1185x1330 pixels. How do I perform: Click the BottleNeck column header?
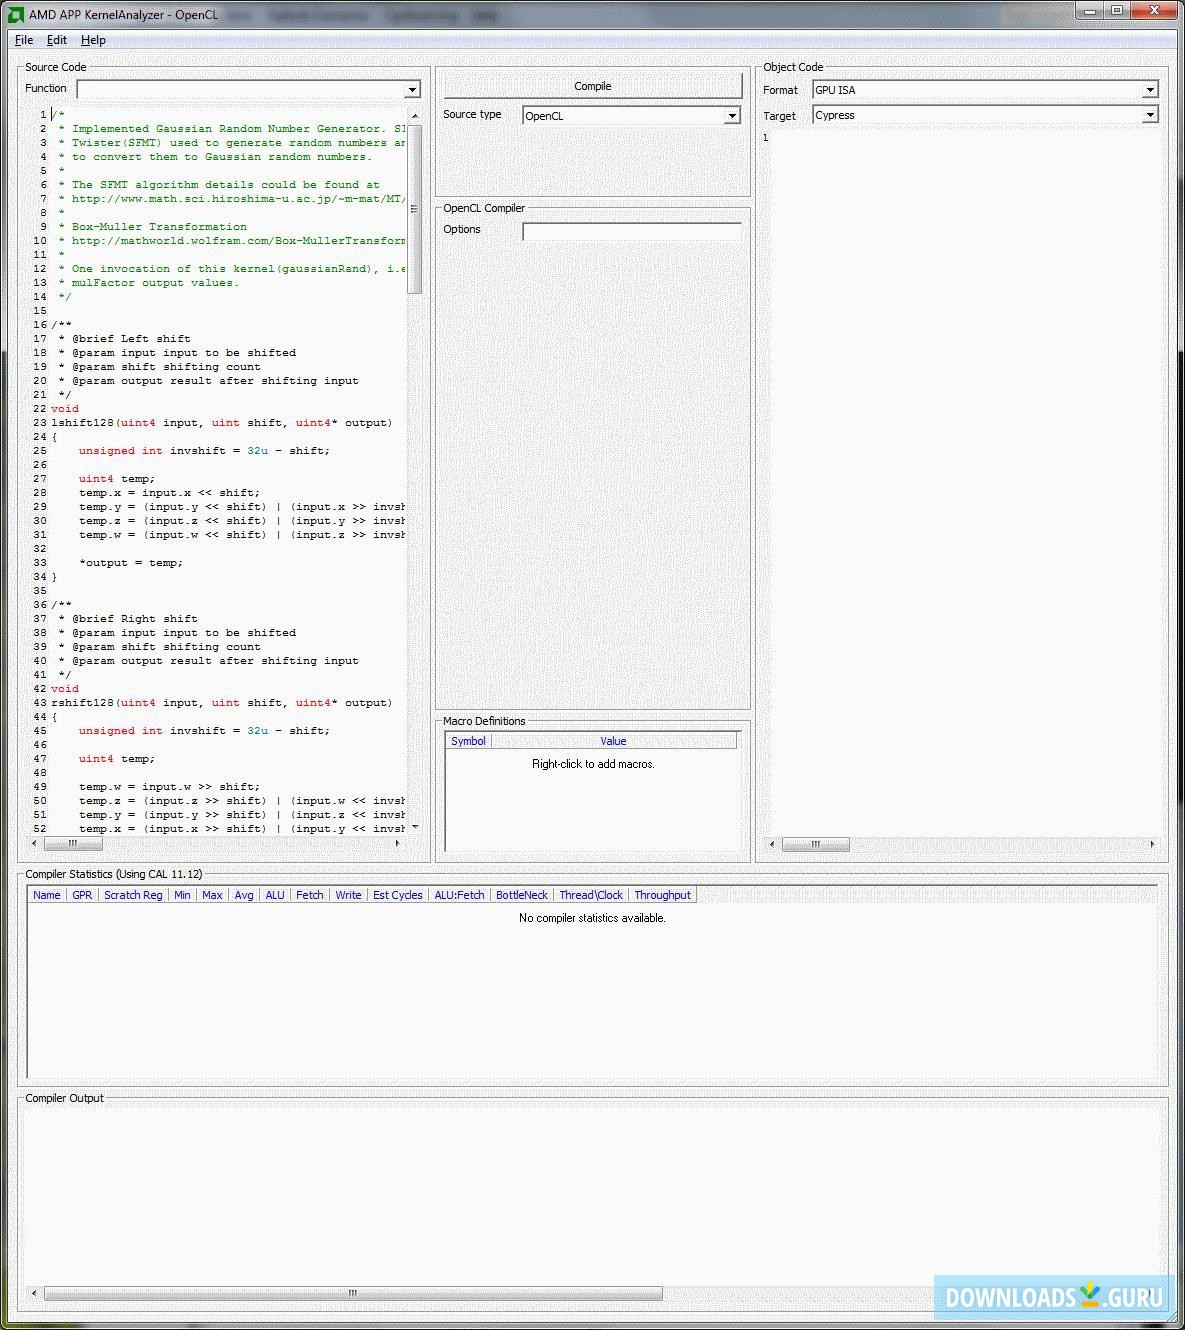[x=521, y=895]
